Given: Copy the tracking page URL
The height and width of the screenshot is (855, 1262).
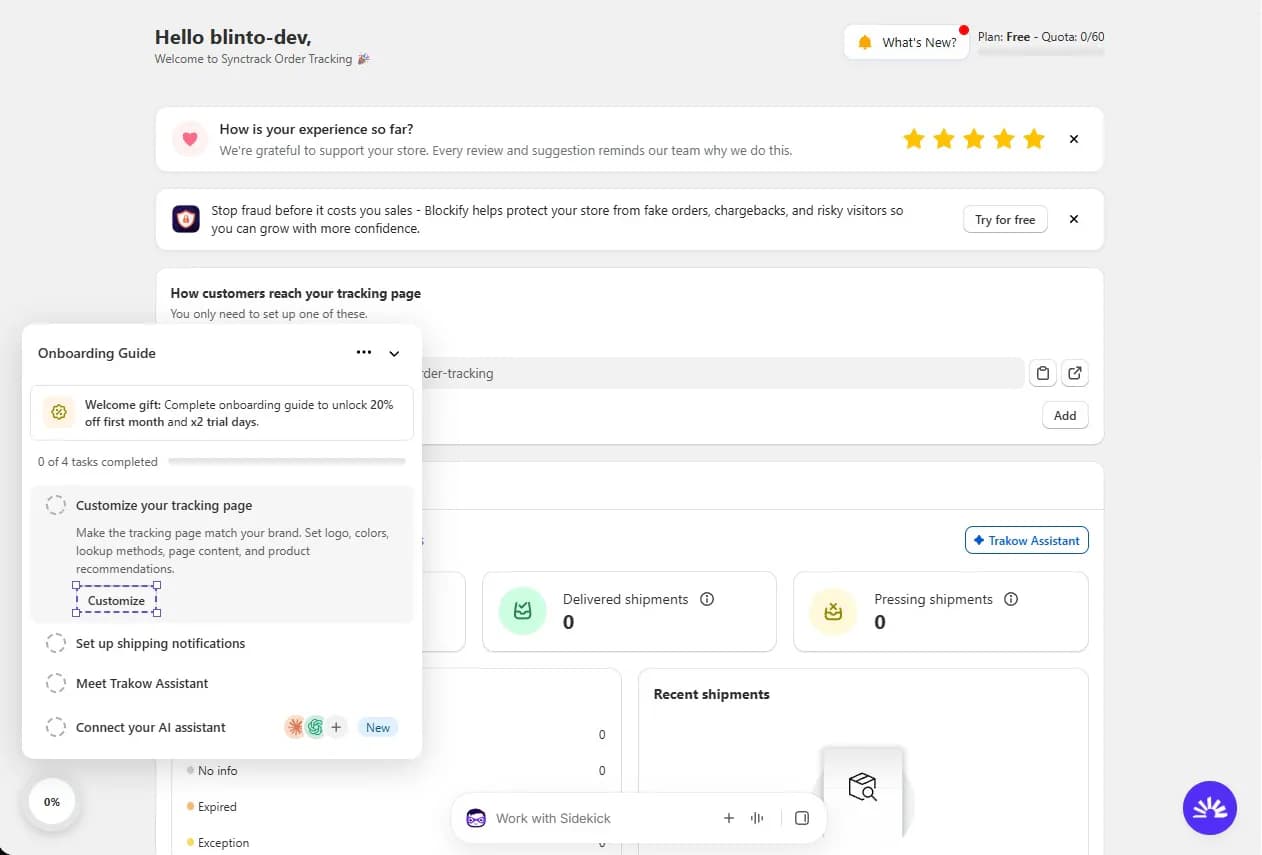Looking at the screenshot, I should tap(1043, 373).
